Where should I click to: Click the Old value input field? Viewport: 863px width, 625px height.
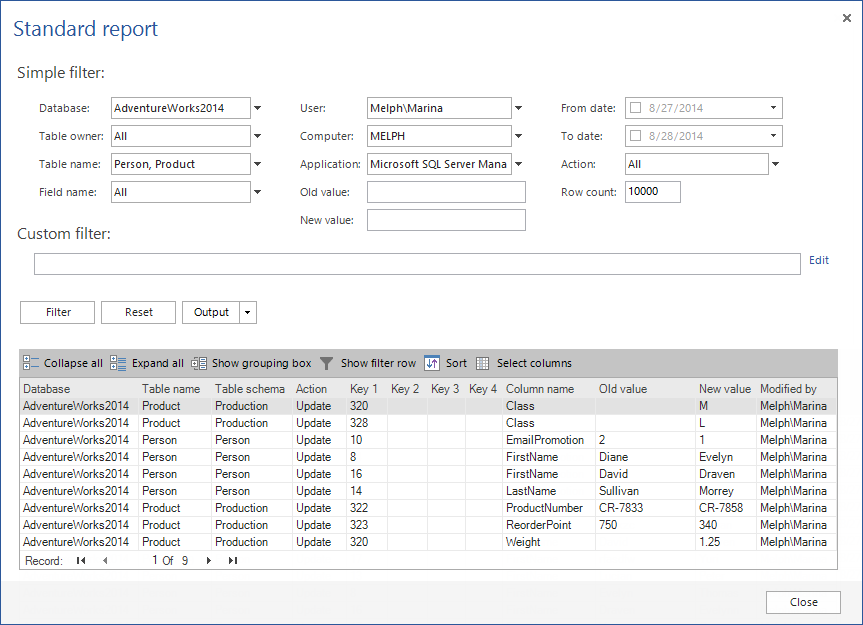[x=446, y=192]
